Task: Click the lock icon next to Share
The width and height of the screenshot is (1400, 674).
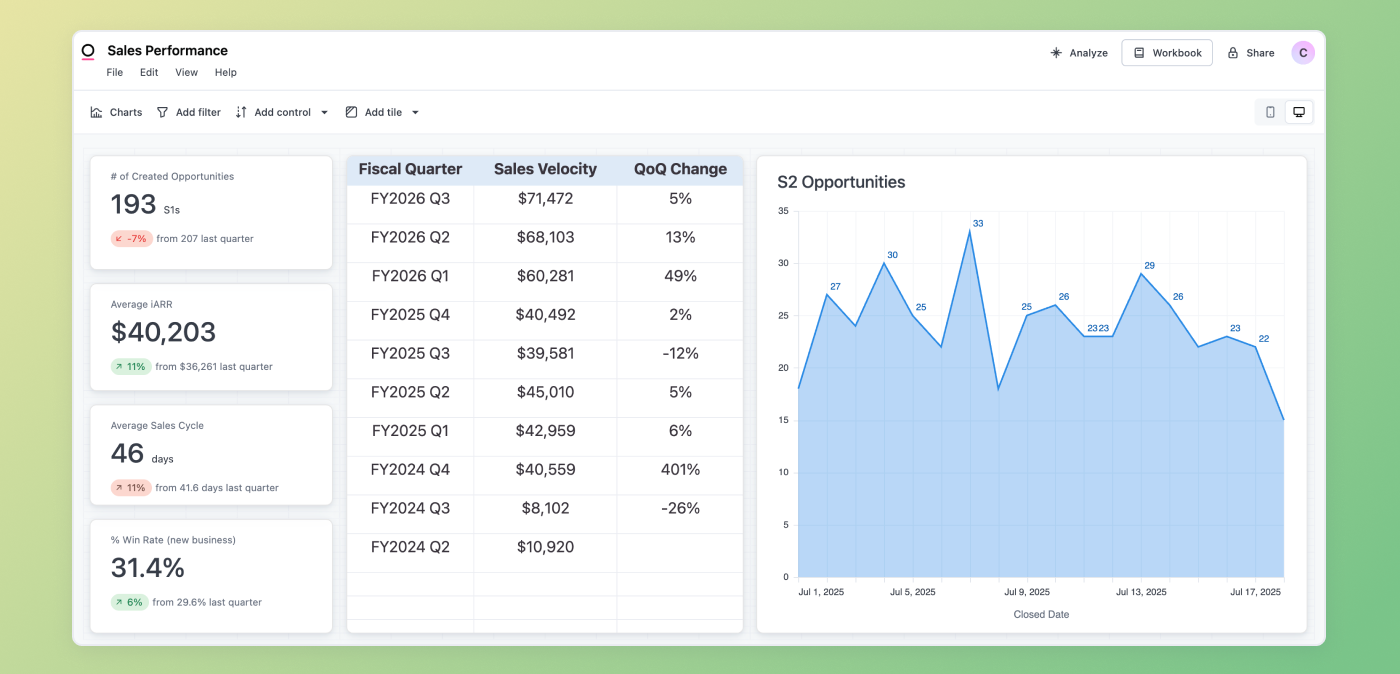Action: pos(1230,52)
